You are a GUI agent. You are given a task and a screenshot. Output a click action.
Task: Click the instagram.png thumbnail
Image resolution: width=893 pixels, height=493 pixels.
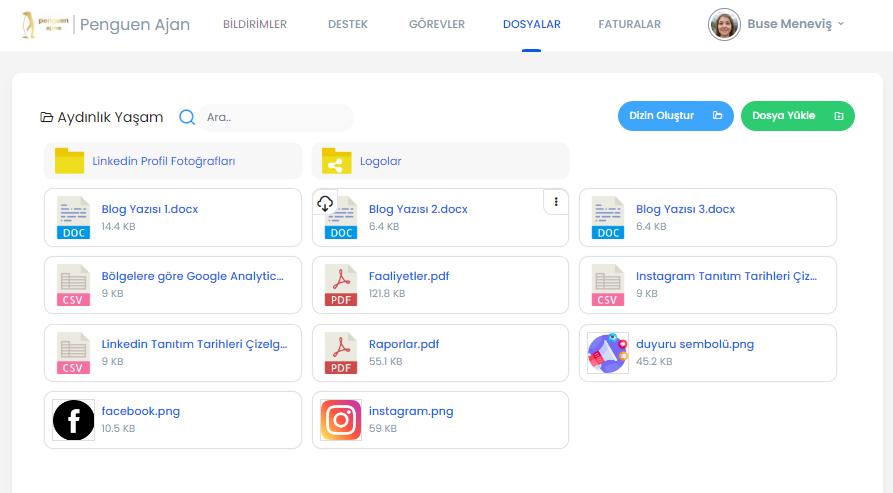pyautogui.click(x=341, y=420)
